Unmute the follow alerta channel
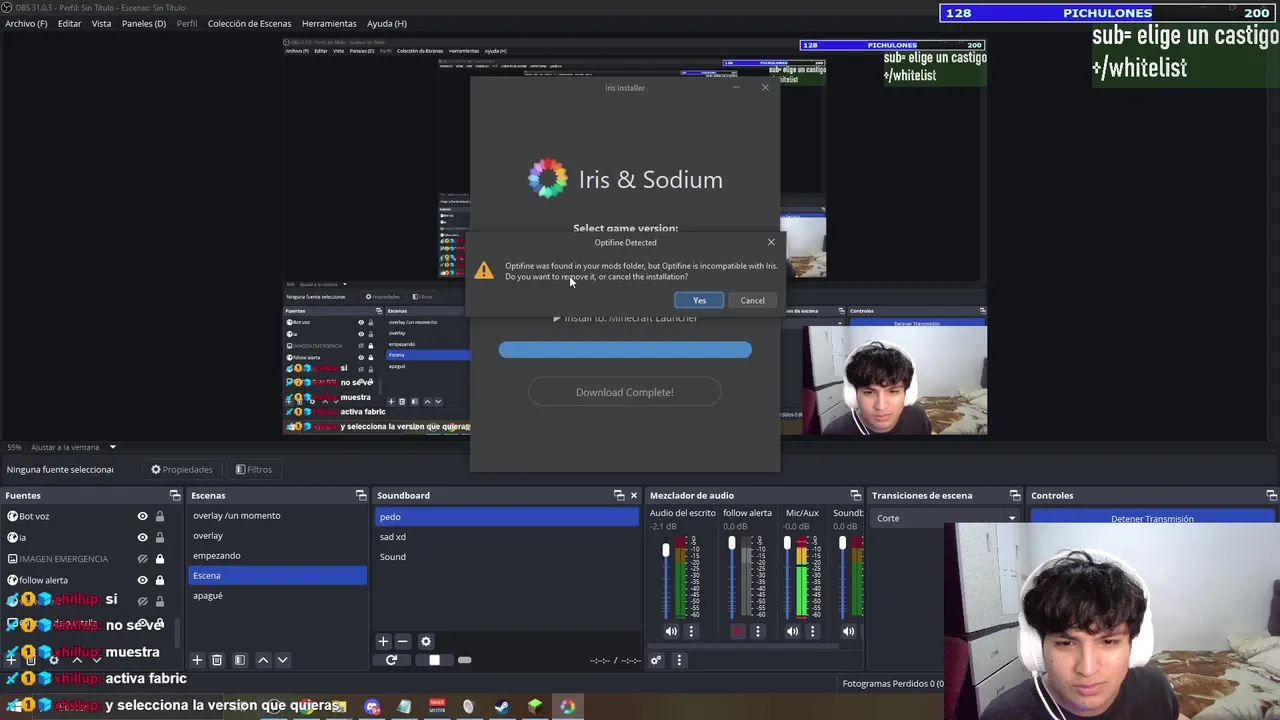The width and height of the screenshot is (1280, 720). click(x=738, y=631)
